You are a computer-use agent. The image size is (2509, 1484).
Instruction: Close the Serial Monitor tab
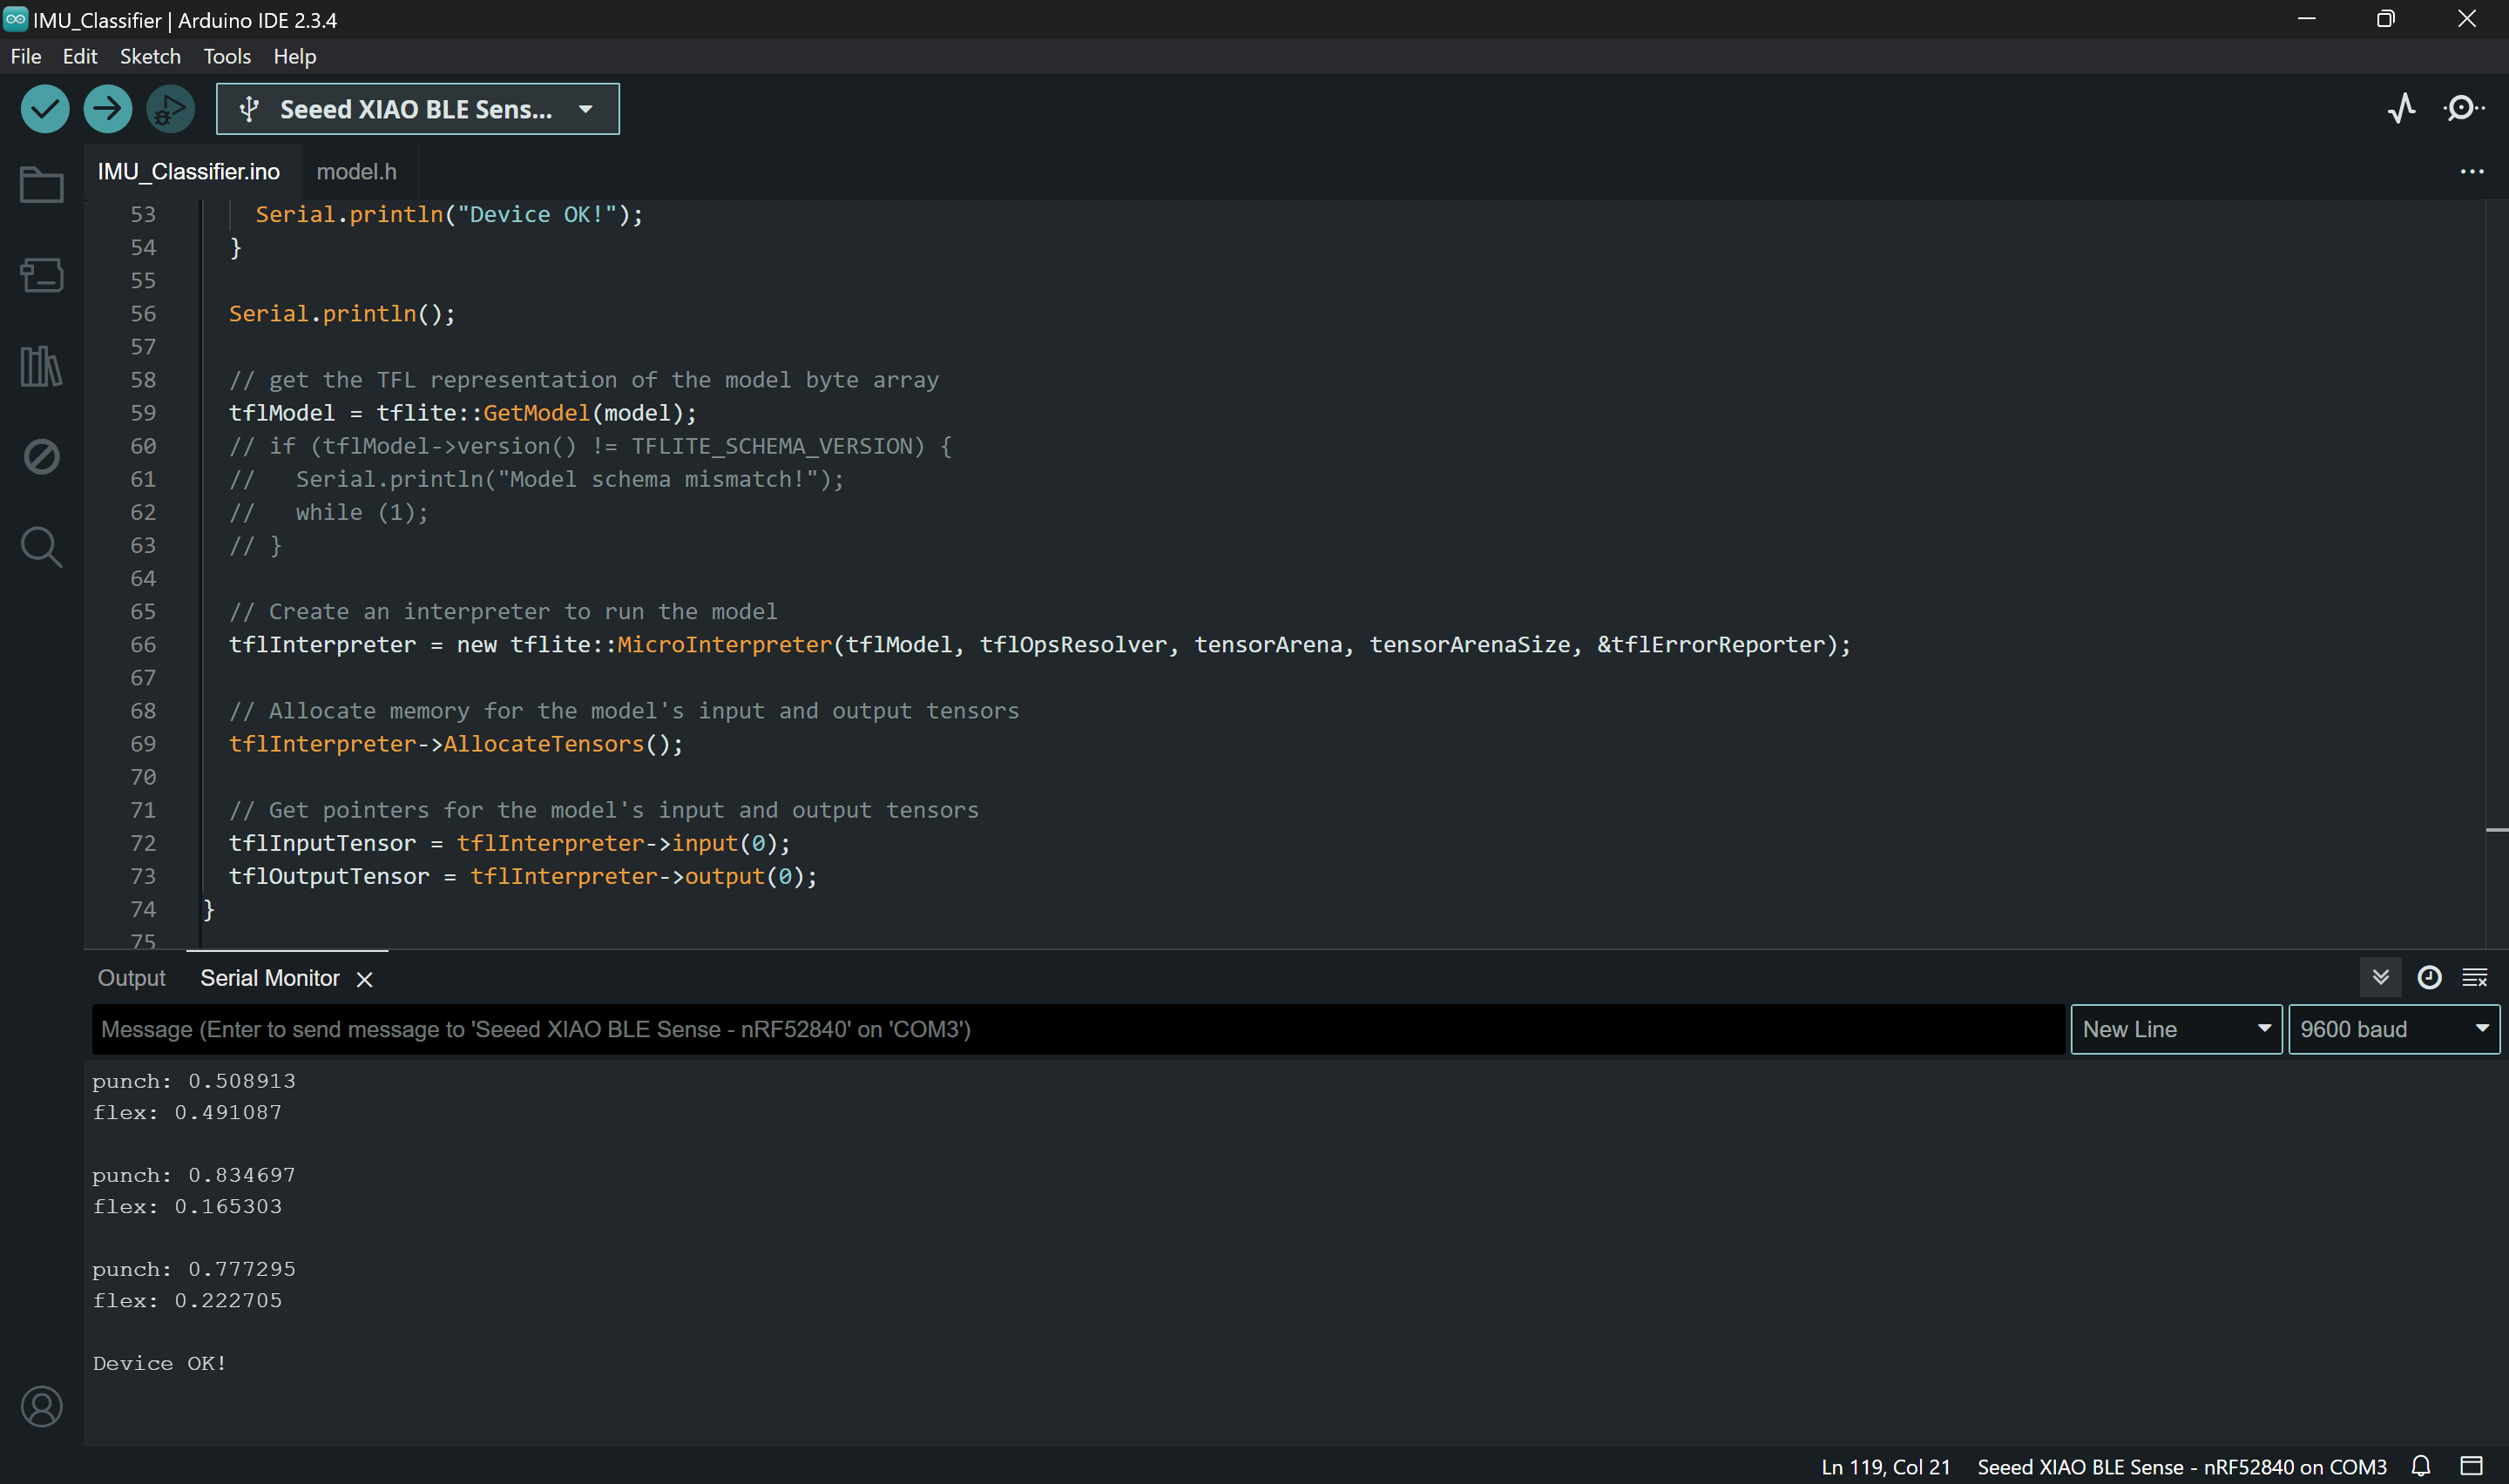coord(365,979)
